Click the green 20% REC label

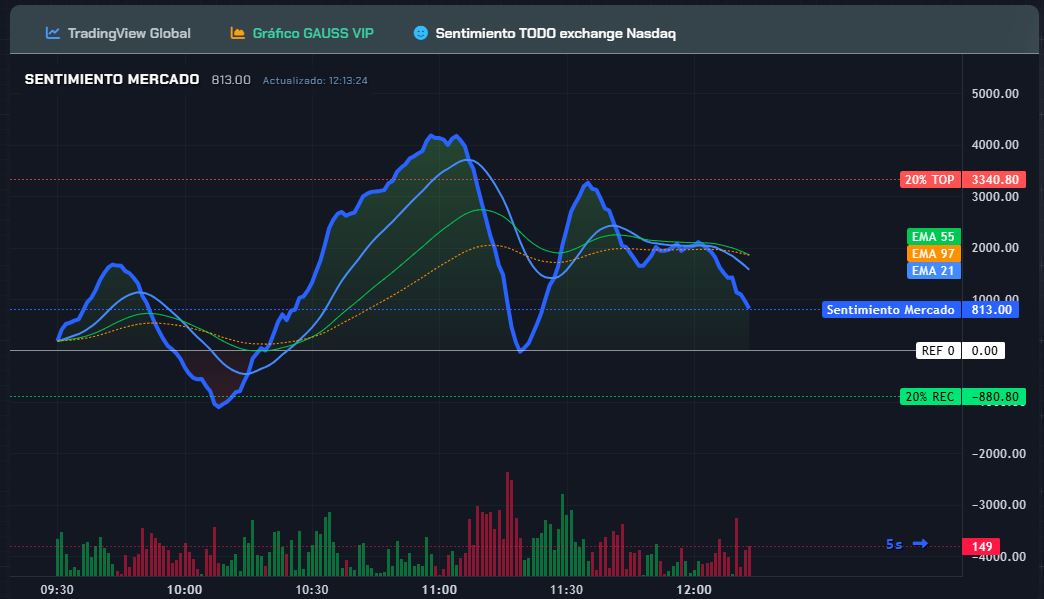930,397
